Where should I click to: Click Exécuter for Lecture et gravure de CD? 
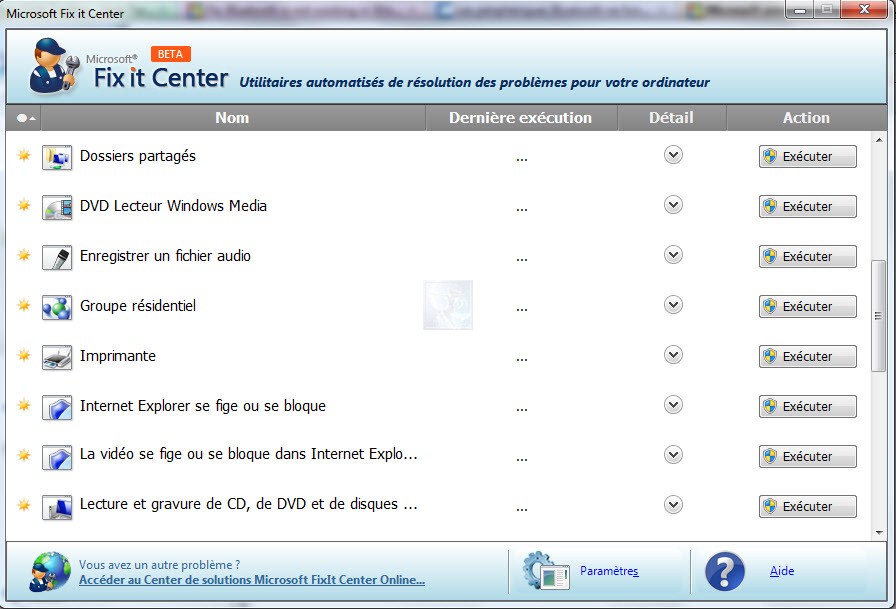coord(807,506)
